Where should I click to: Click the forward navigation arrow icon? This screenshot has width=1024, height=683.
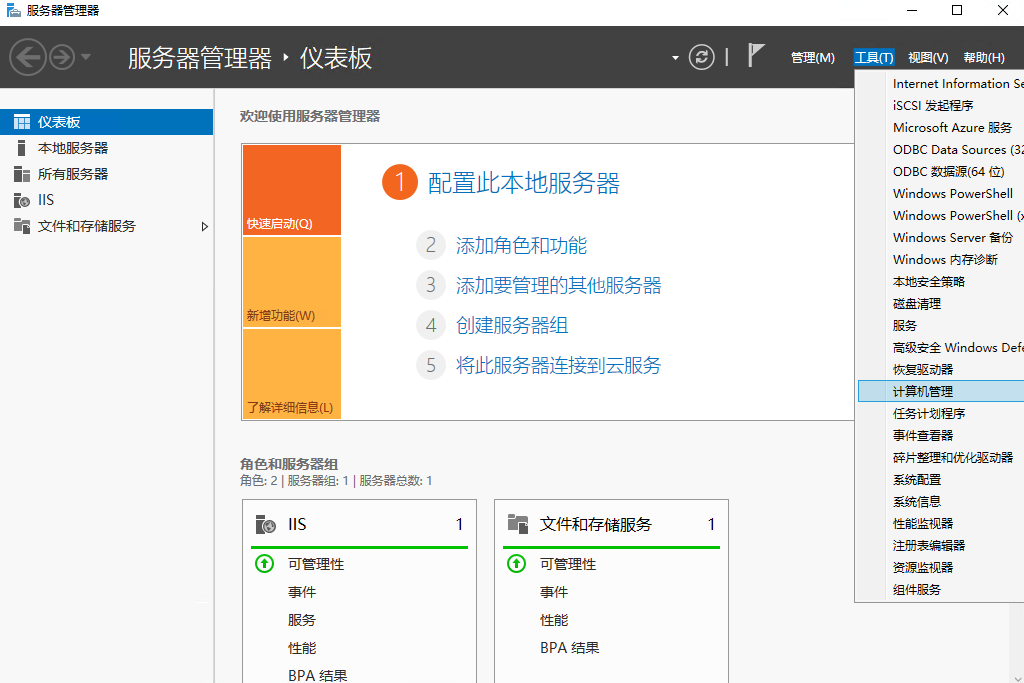click(62, 57)
